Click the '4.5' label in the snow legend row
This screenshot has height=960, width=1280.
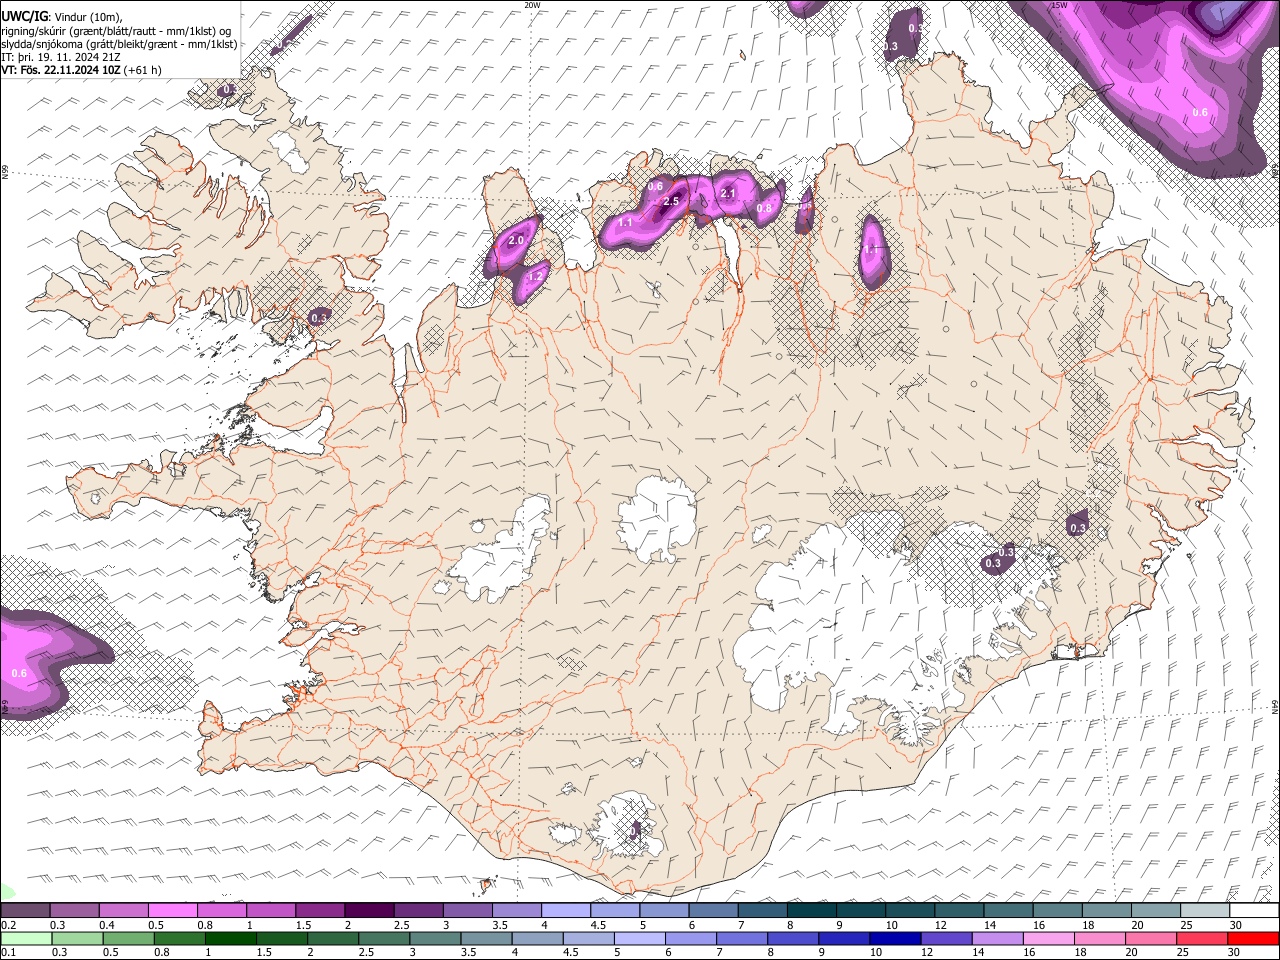[598, 925]
